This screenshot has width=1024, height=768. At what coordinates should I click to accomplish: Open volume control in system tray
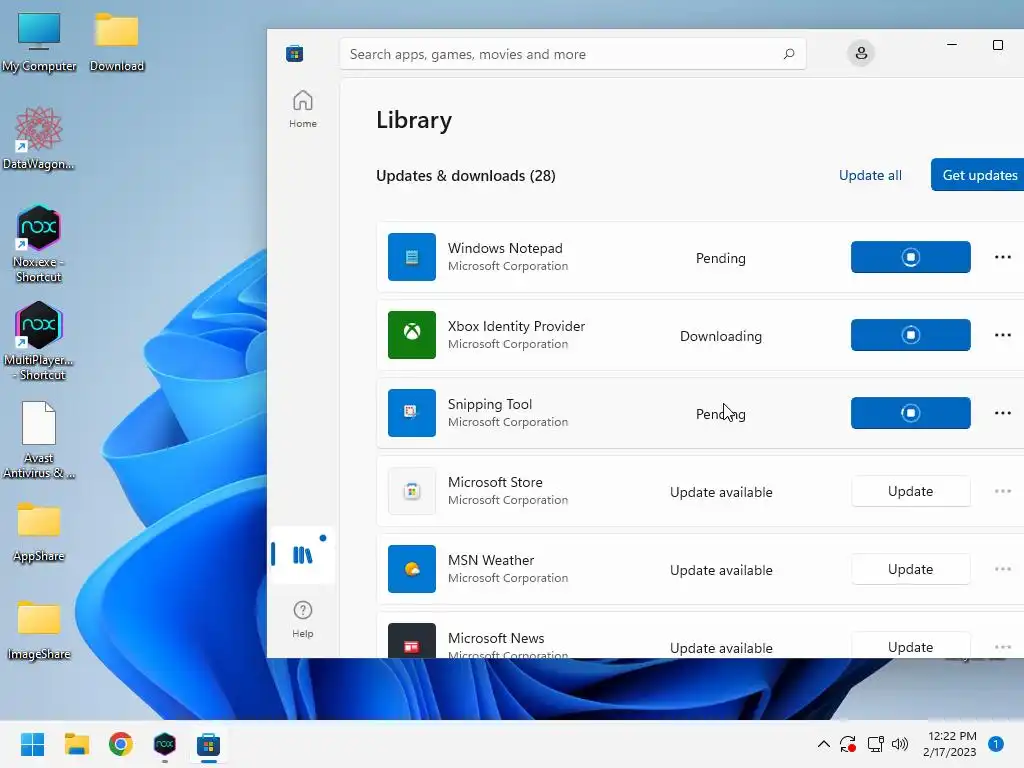tap(900, 744)
